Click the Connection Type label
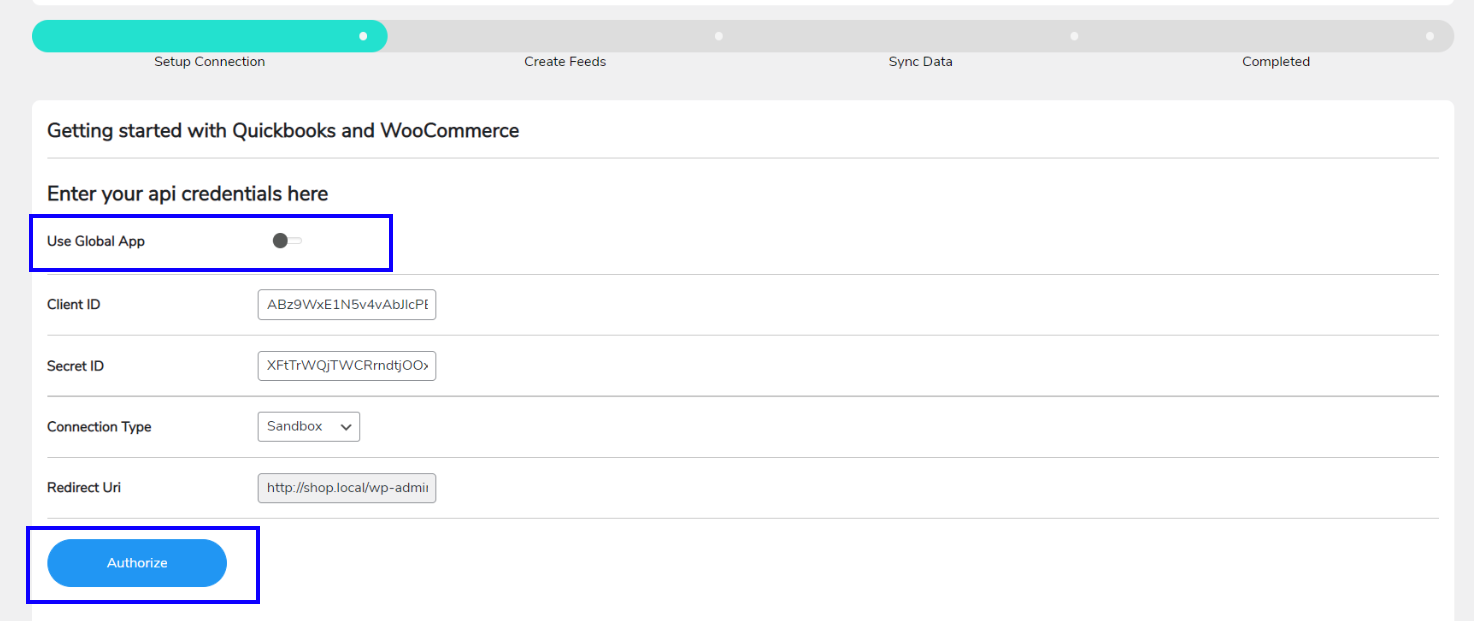Viewport: 1474px width, 621px height. point(99,427)
